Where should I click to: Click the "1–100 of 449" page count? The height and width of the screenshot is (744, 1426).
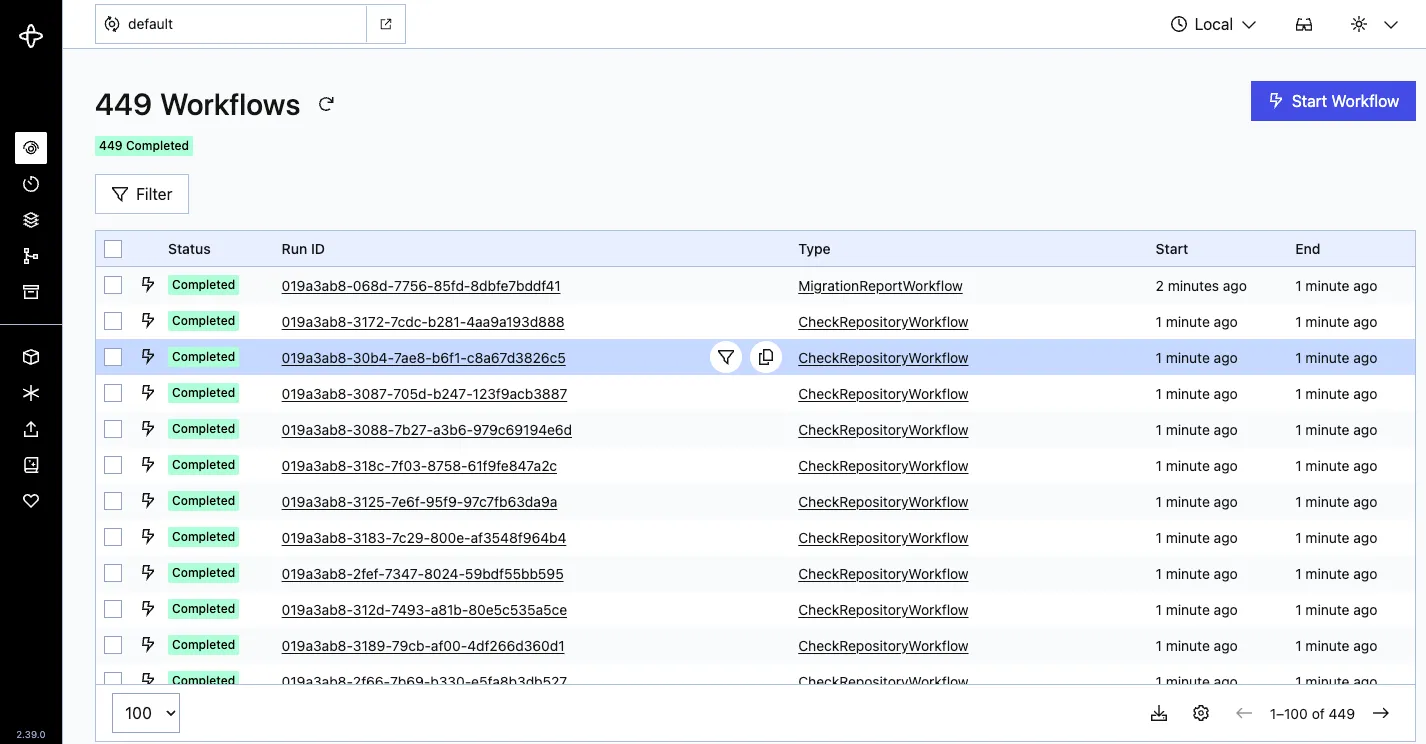point(1312,714)
